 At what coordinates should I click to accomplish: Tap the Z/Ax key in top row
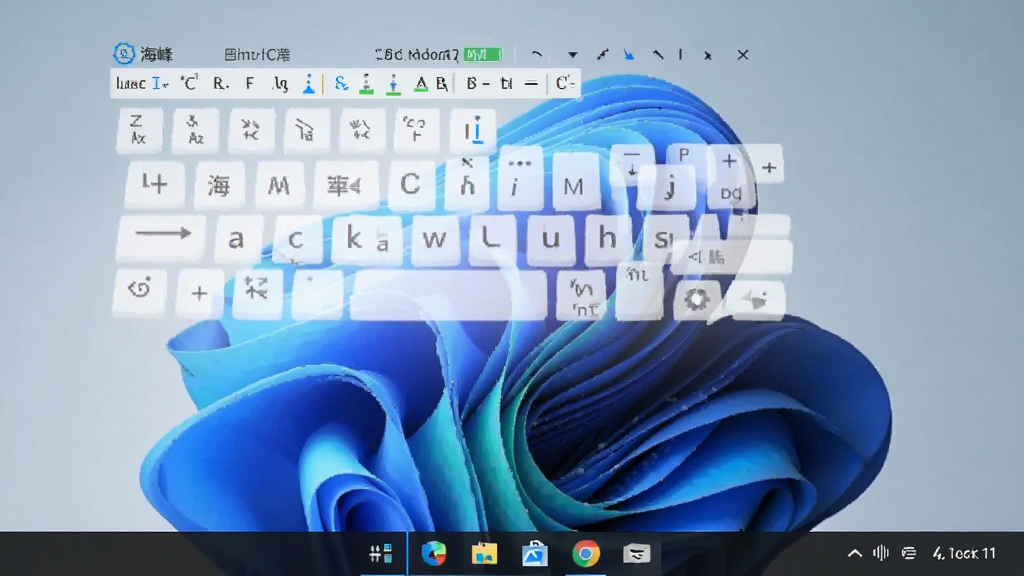(138, 129)
